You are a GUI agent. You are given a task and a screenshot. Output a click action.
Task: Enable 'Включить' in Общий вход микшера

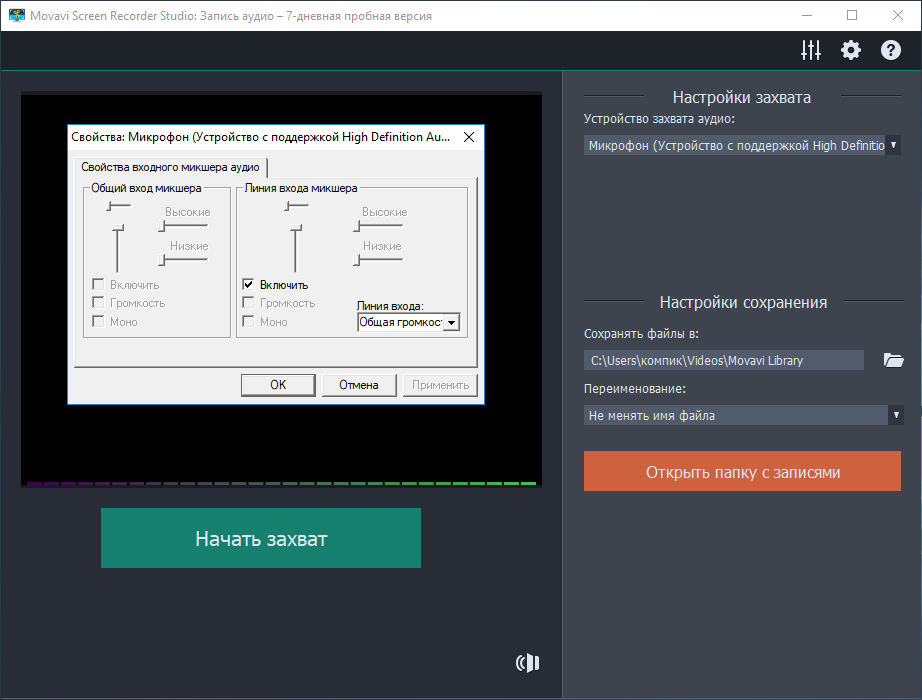pos(98,285)
